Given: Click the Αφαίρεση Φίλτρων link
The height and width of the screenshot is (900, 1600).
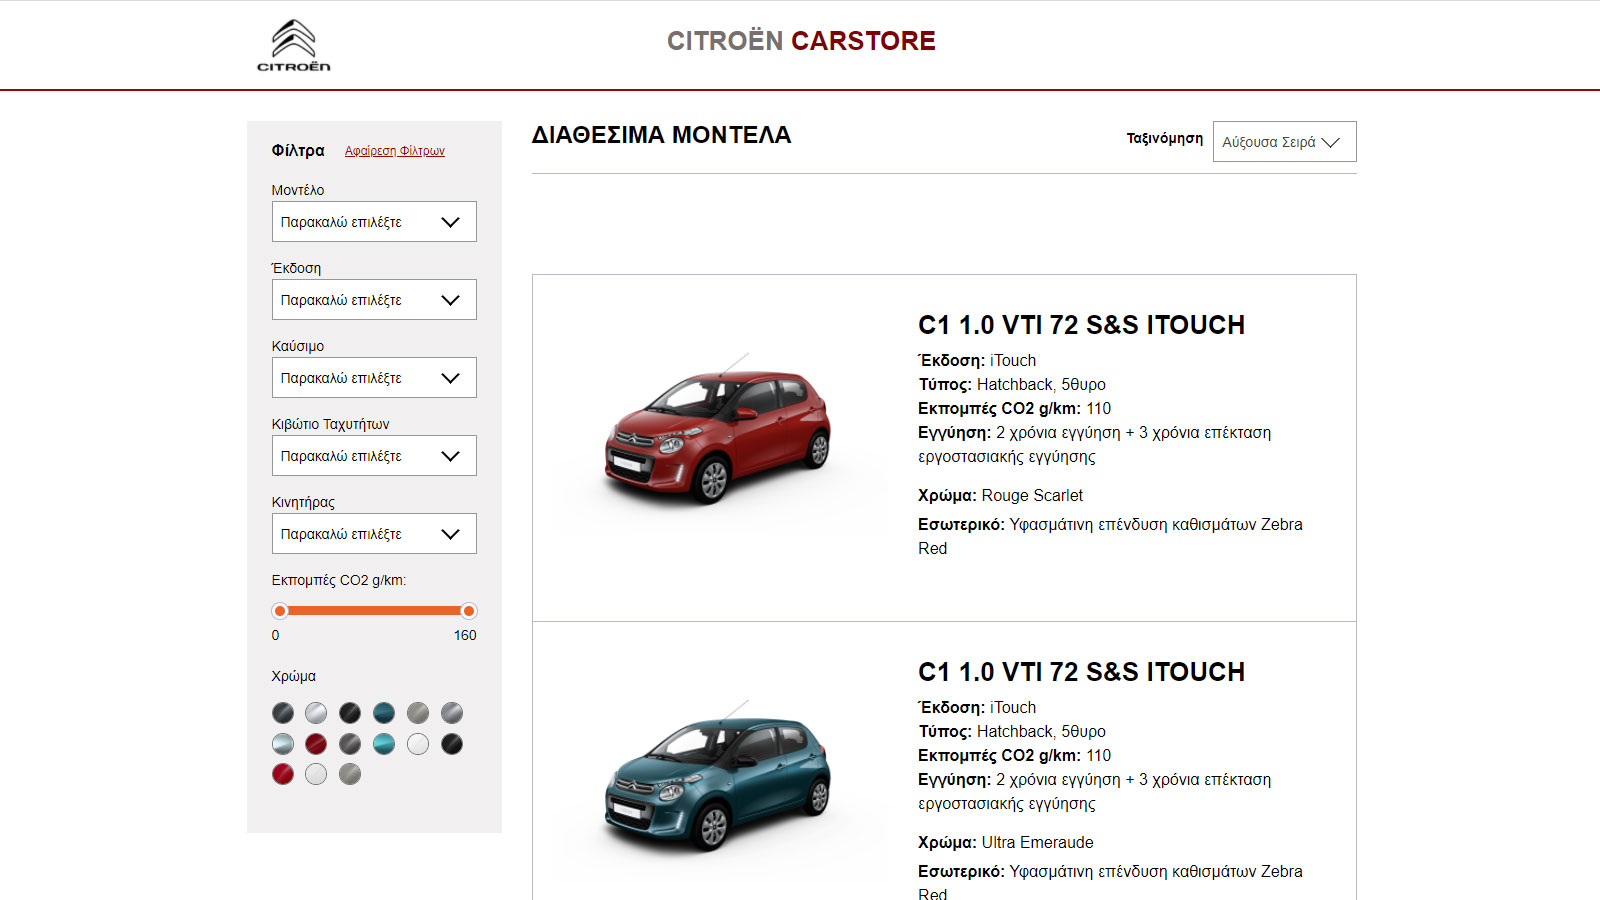Looking at the screenshot, I should pyautogui.click(x=395, y=151).
